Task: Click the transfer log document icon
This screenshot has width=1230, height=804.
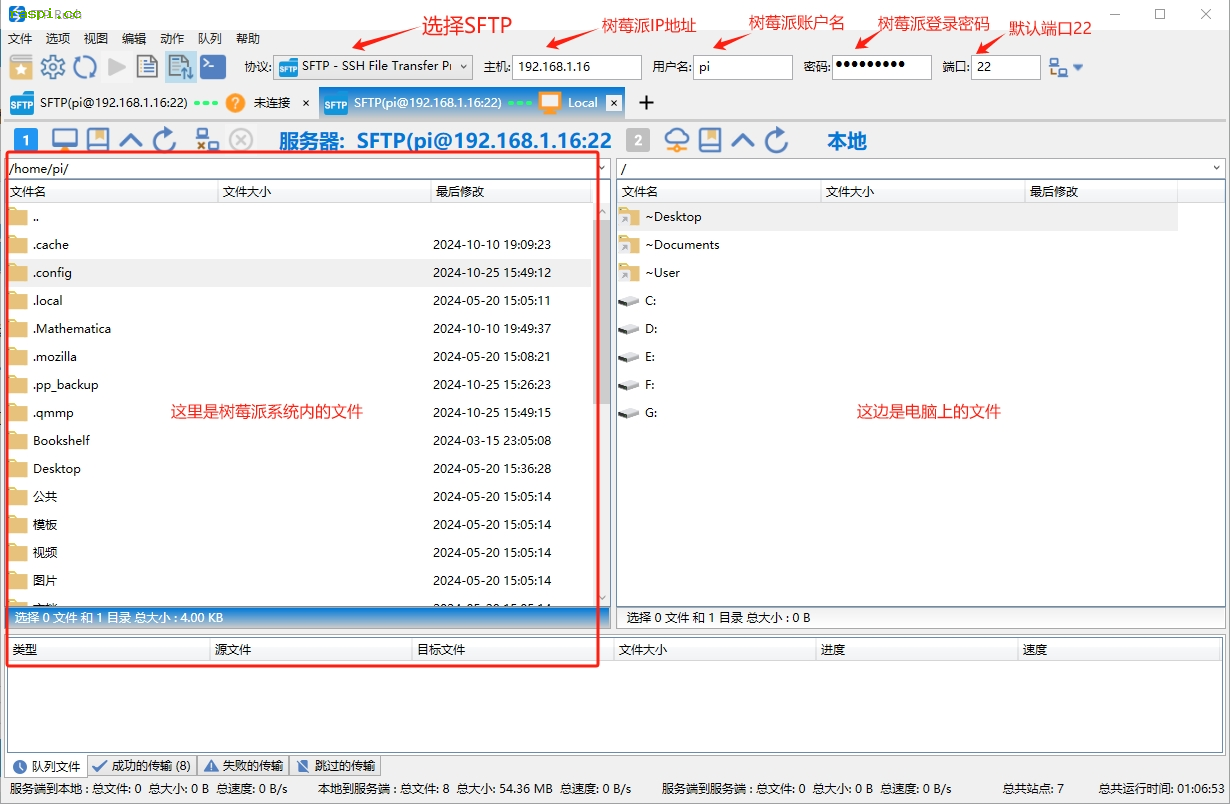Action: 145,66
